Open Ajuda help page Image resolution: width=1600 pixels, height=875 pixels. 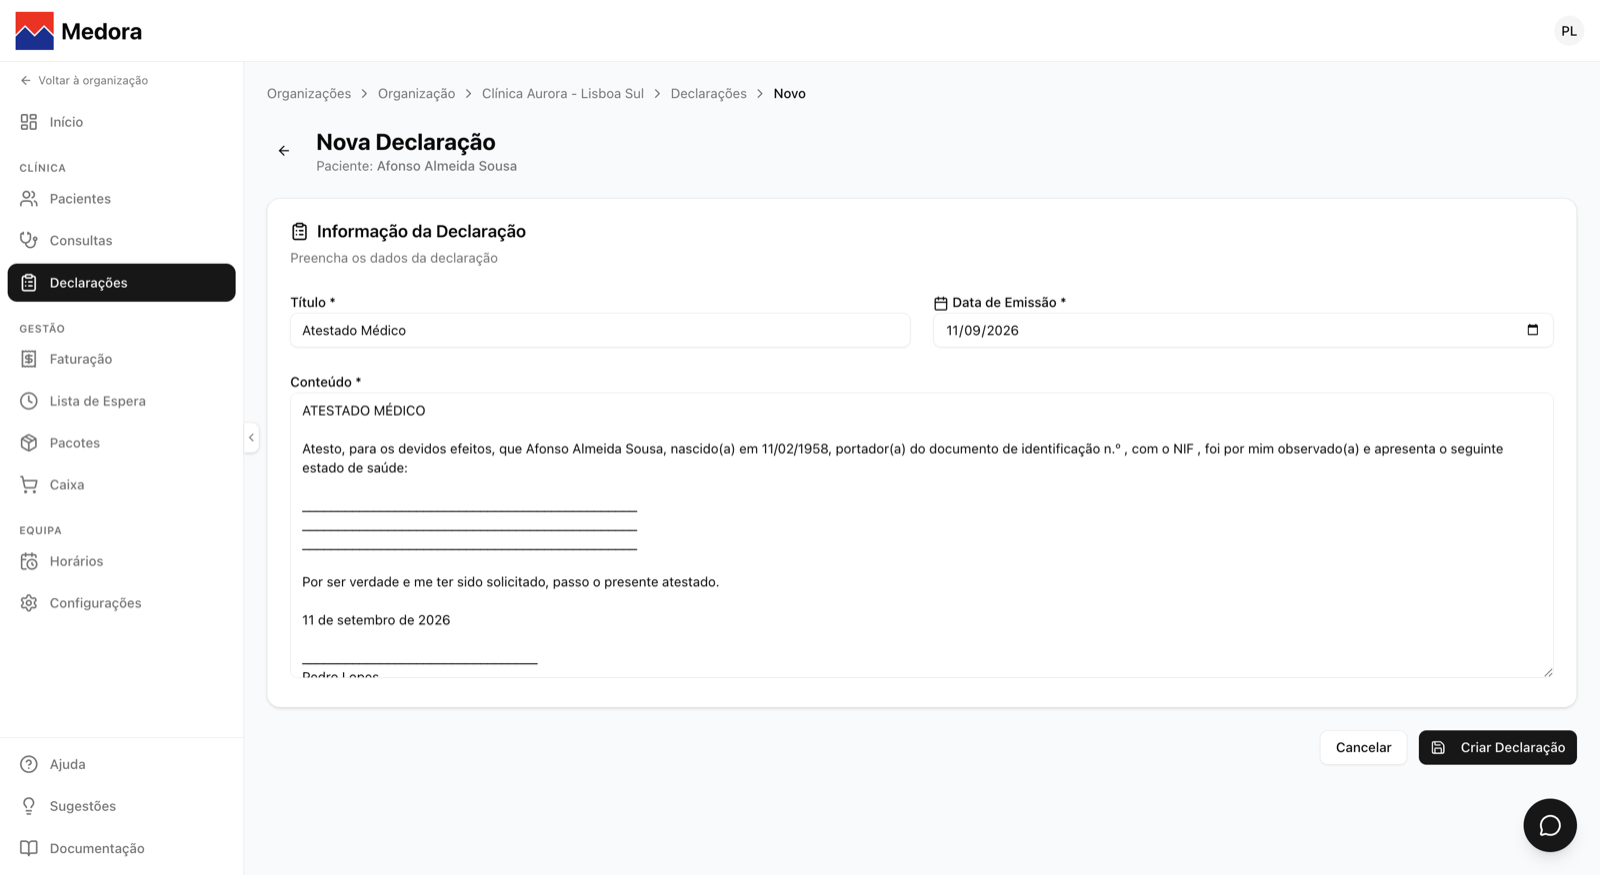(x=122, y=764)
